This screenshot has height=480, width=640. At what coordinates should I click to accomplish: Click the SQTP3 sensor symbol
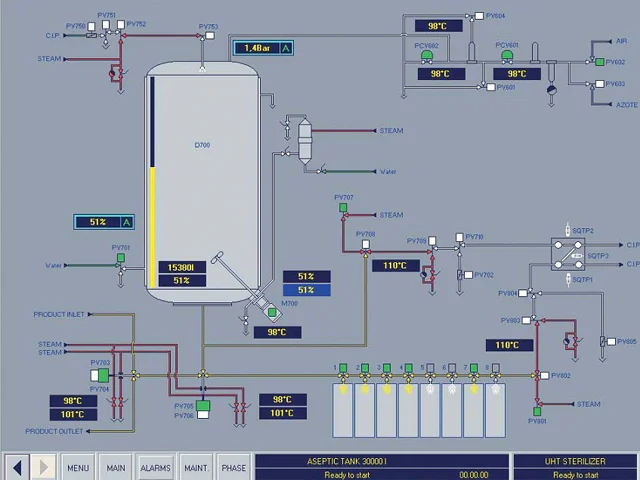[577, 256]
